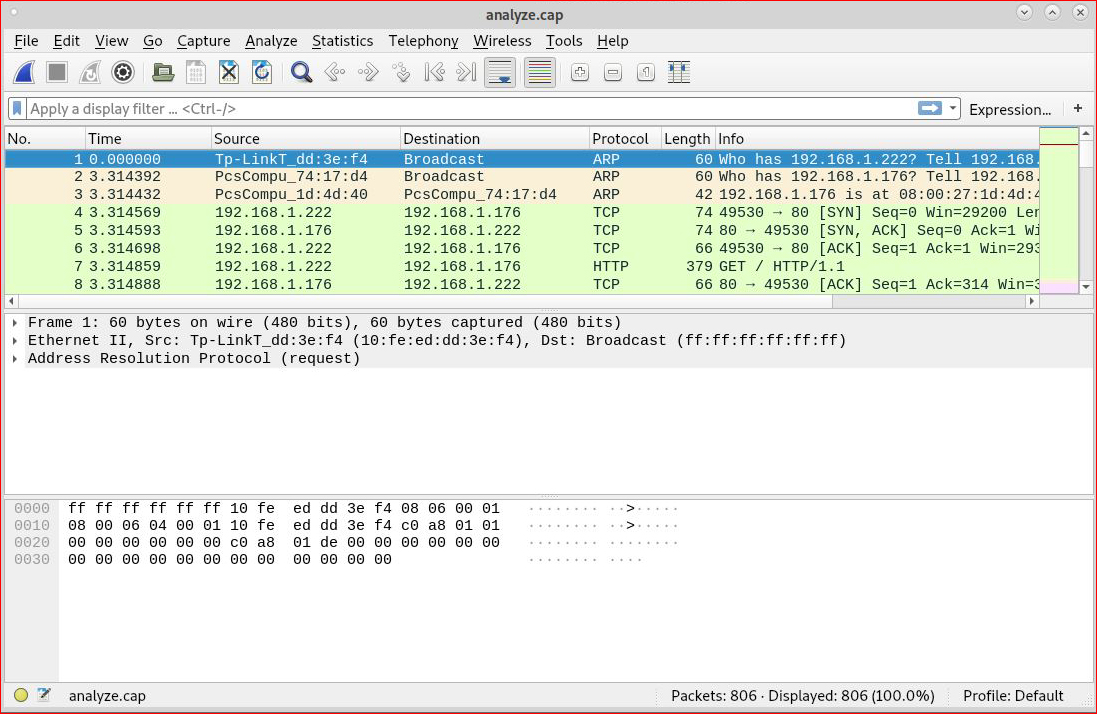
Task: Expand the Address Resolution Protocol row
Action: point(15,359)
